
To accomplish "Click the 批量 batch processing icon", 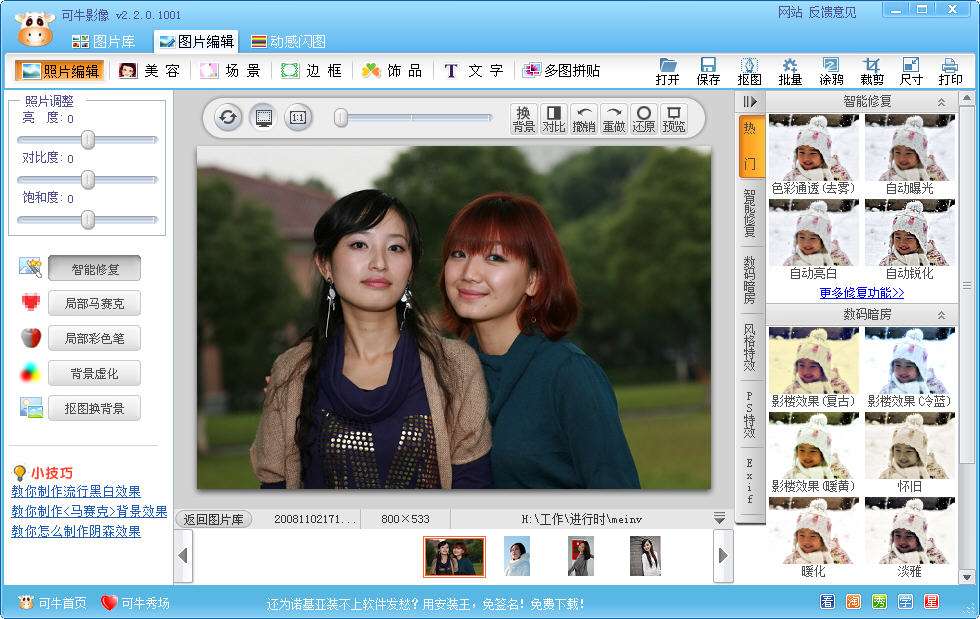I will (790, 70).
